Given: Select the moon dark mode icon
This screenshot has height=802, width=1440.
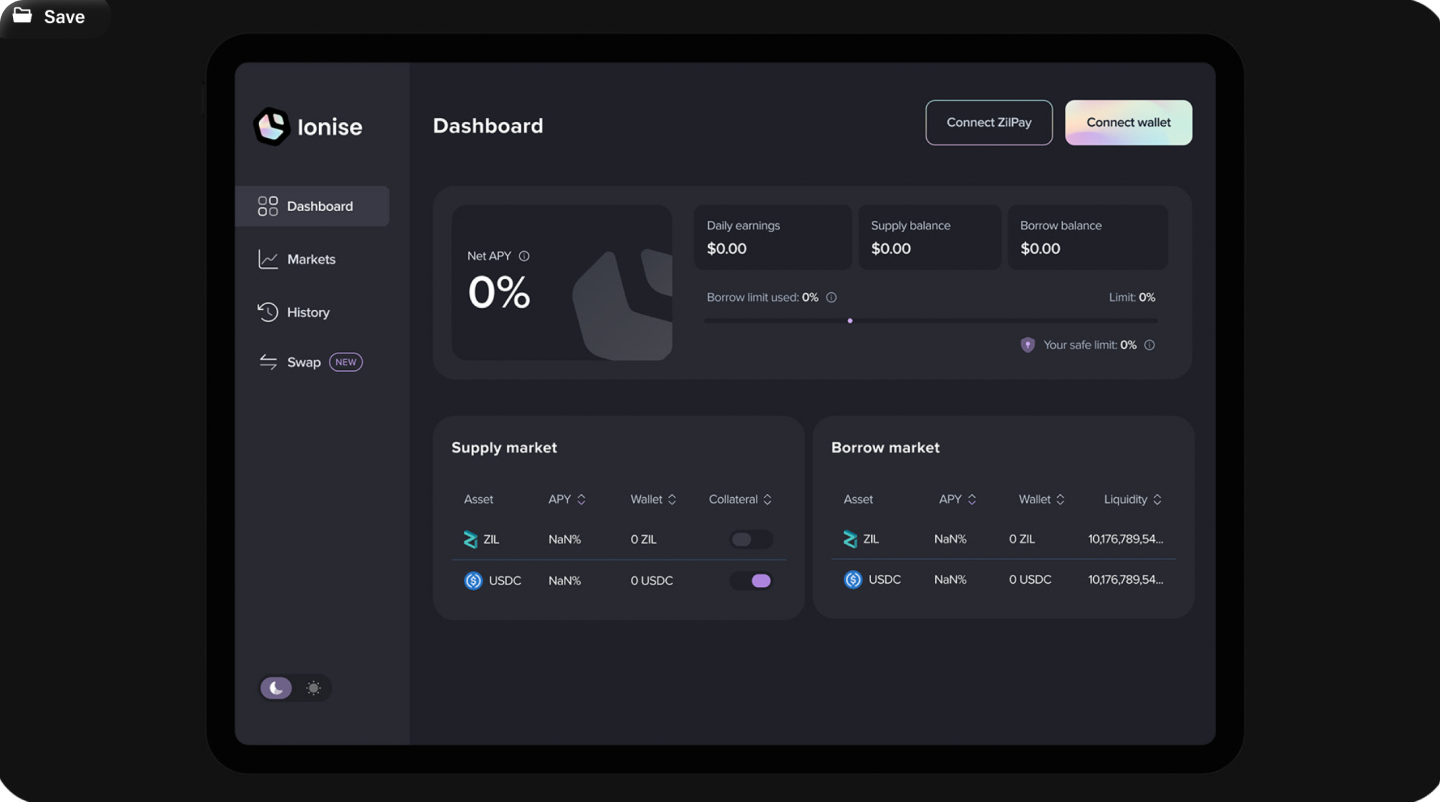Looking at the screenshot, I should 276,688.
